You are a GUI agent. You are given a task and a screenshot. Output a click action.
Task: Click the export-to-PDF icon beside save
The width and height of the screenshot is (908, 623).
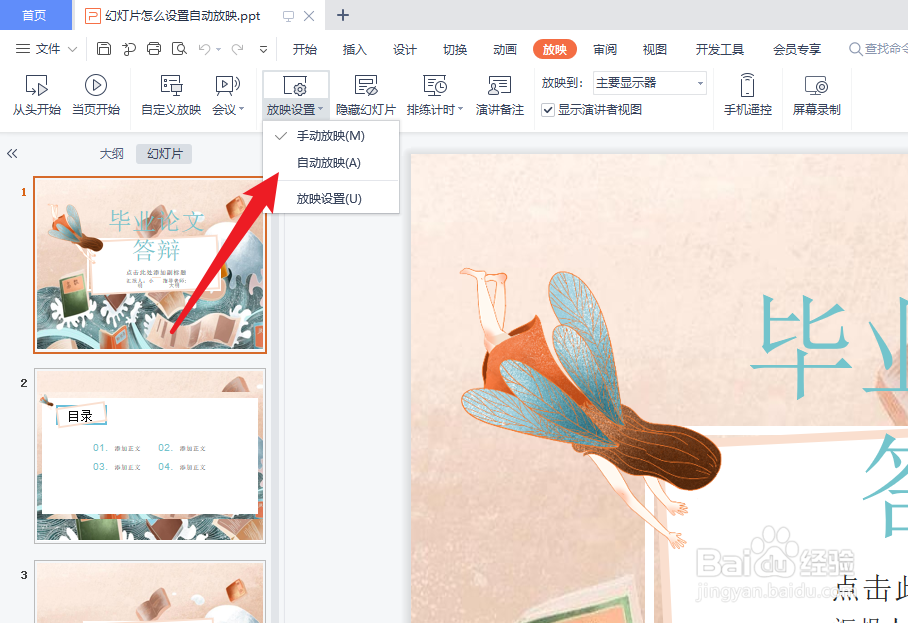tap(129, 49)
